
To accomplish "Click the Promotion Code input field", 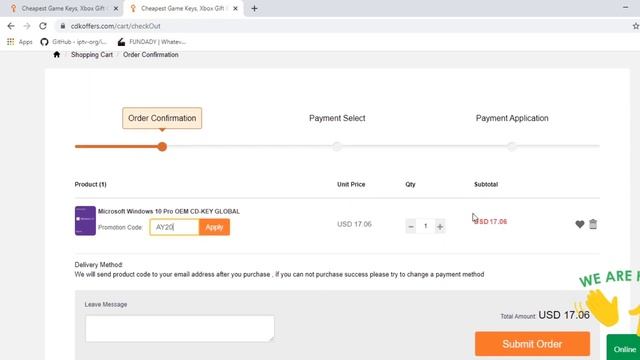I will [174, 227].
